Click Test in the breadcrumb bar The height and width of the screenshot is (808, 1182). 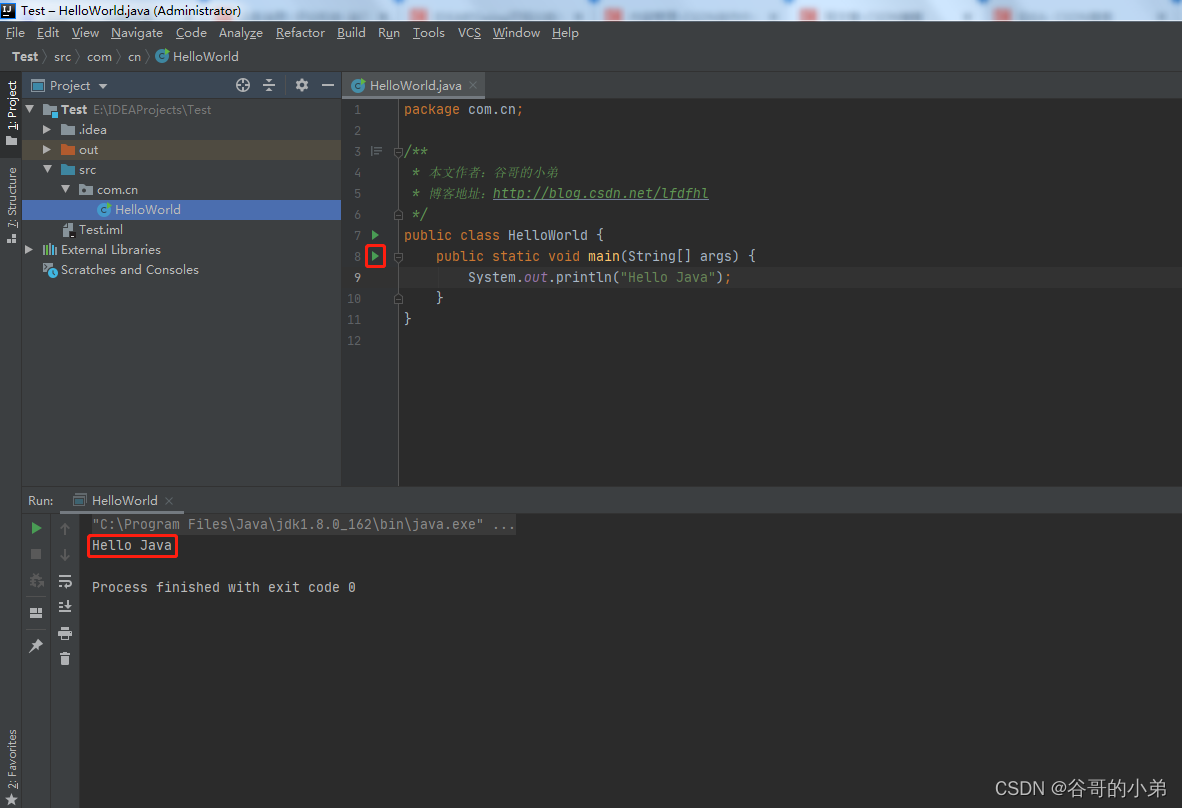25,57
